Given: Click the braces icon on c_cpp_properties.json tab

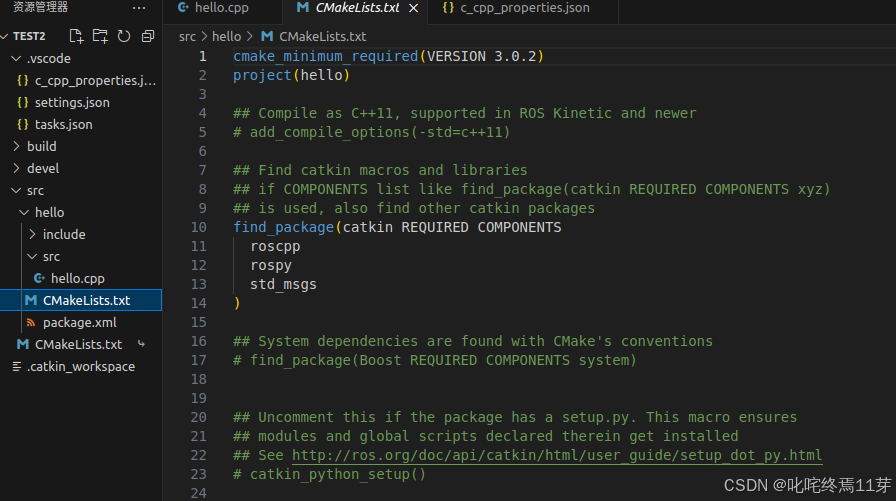Looking at the screenshot, I should point(449,7).
